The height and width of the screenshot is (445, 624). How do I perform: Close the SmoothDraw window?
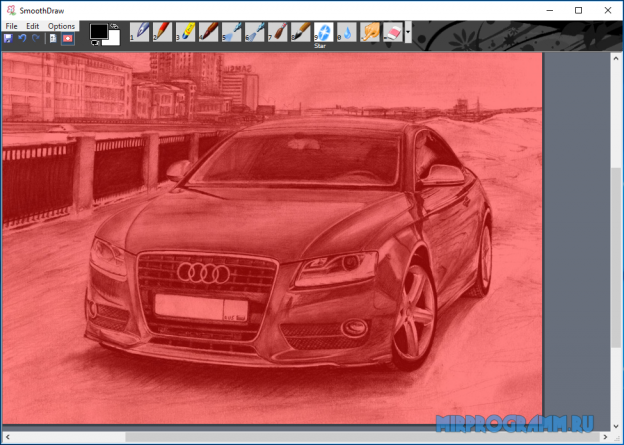[x=608, y=10]
